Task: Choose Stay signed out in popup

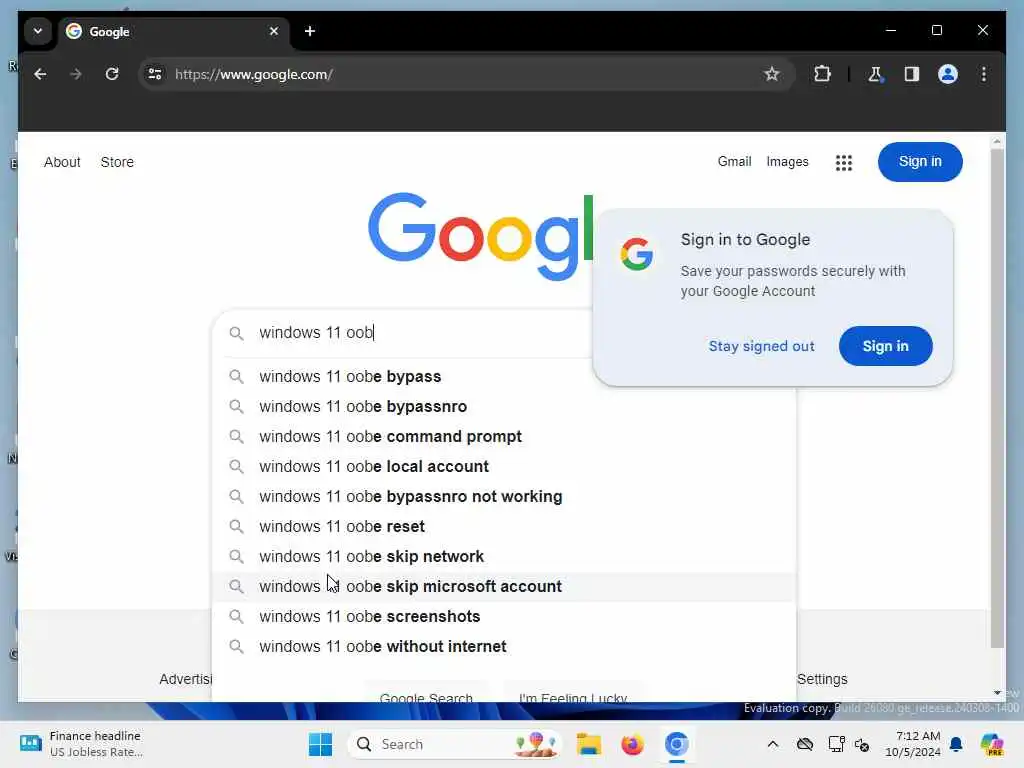Action: [x=761, y=346]
